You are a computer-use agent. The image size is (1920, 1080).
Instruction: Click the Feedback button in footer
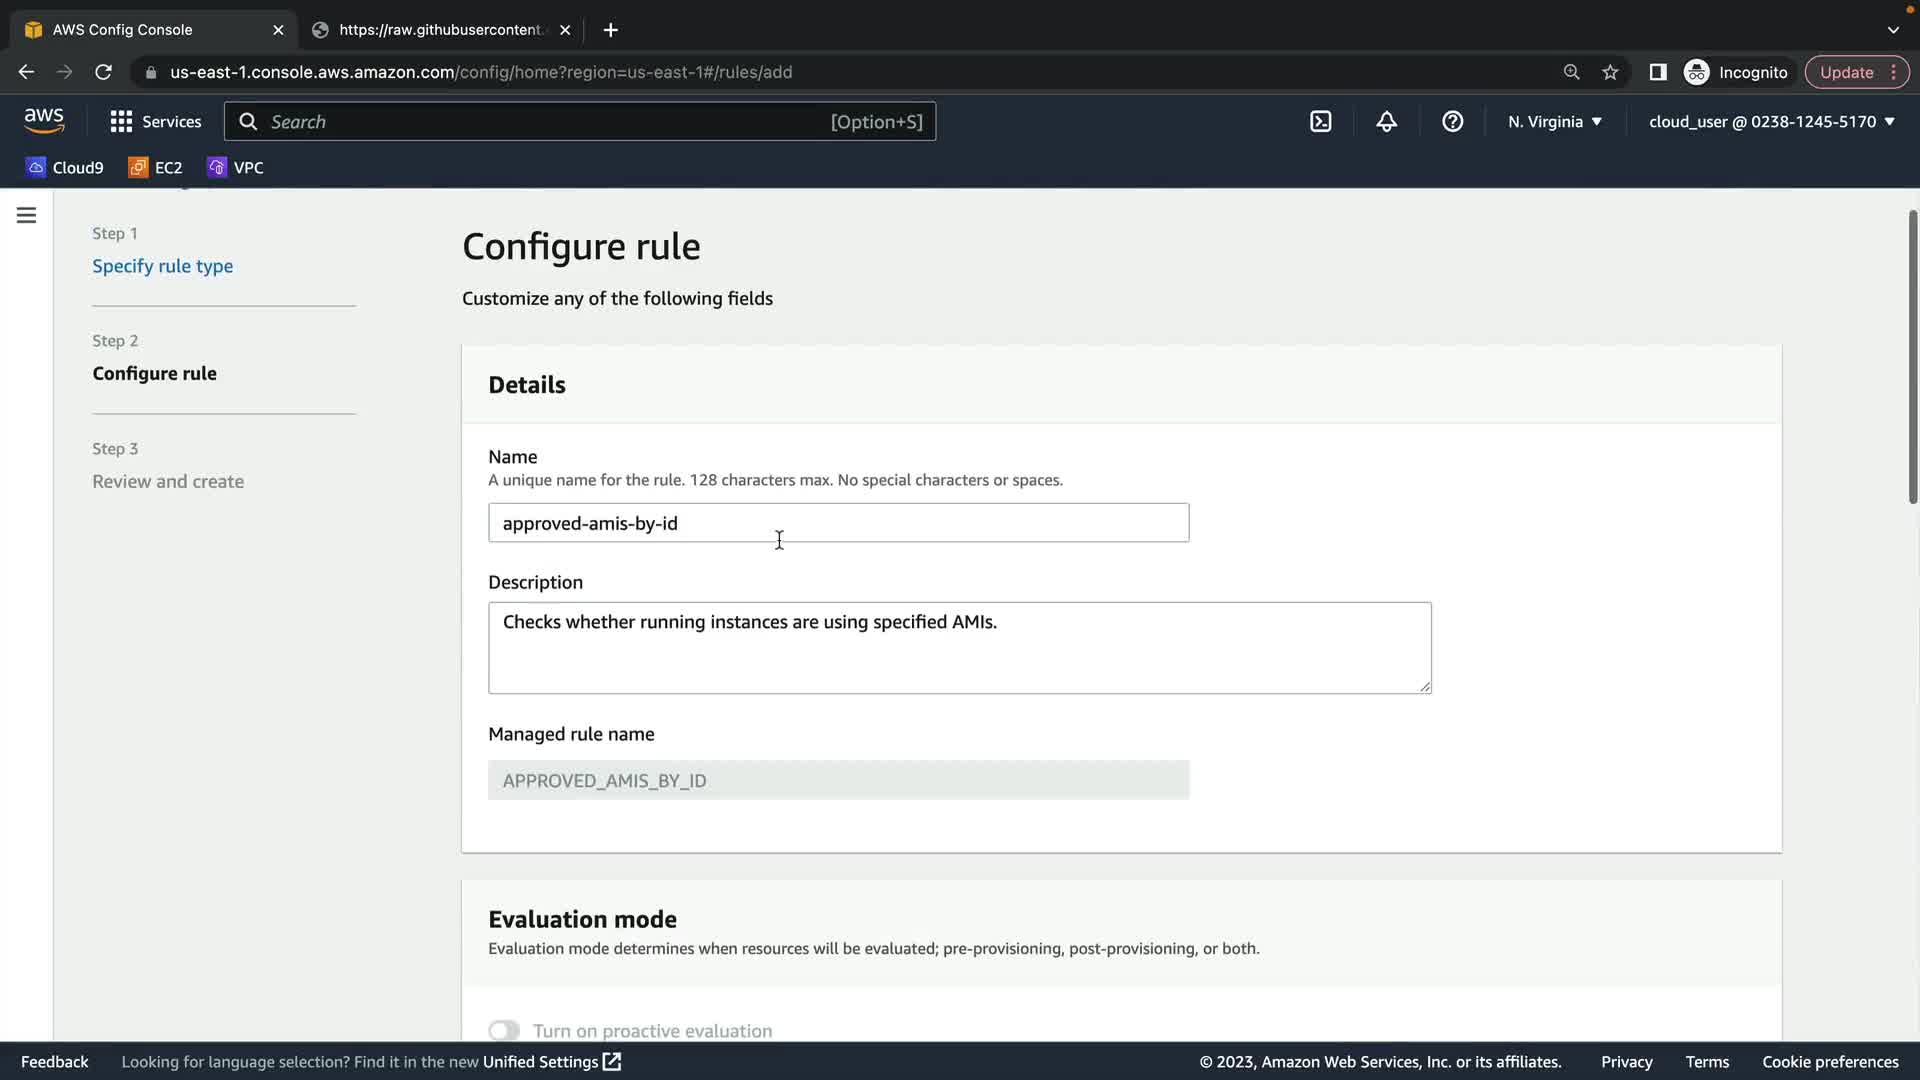pyautogui.click(x=54, y=1062)
